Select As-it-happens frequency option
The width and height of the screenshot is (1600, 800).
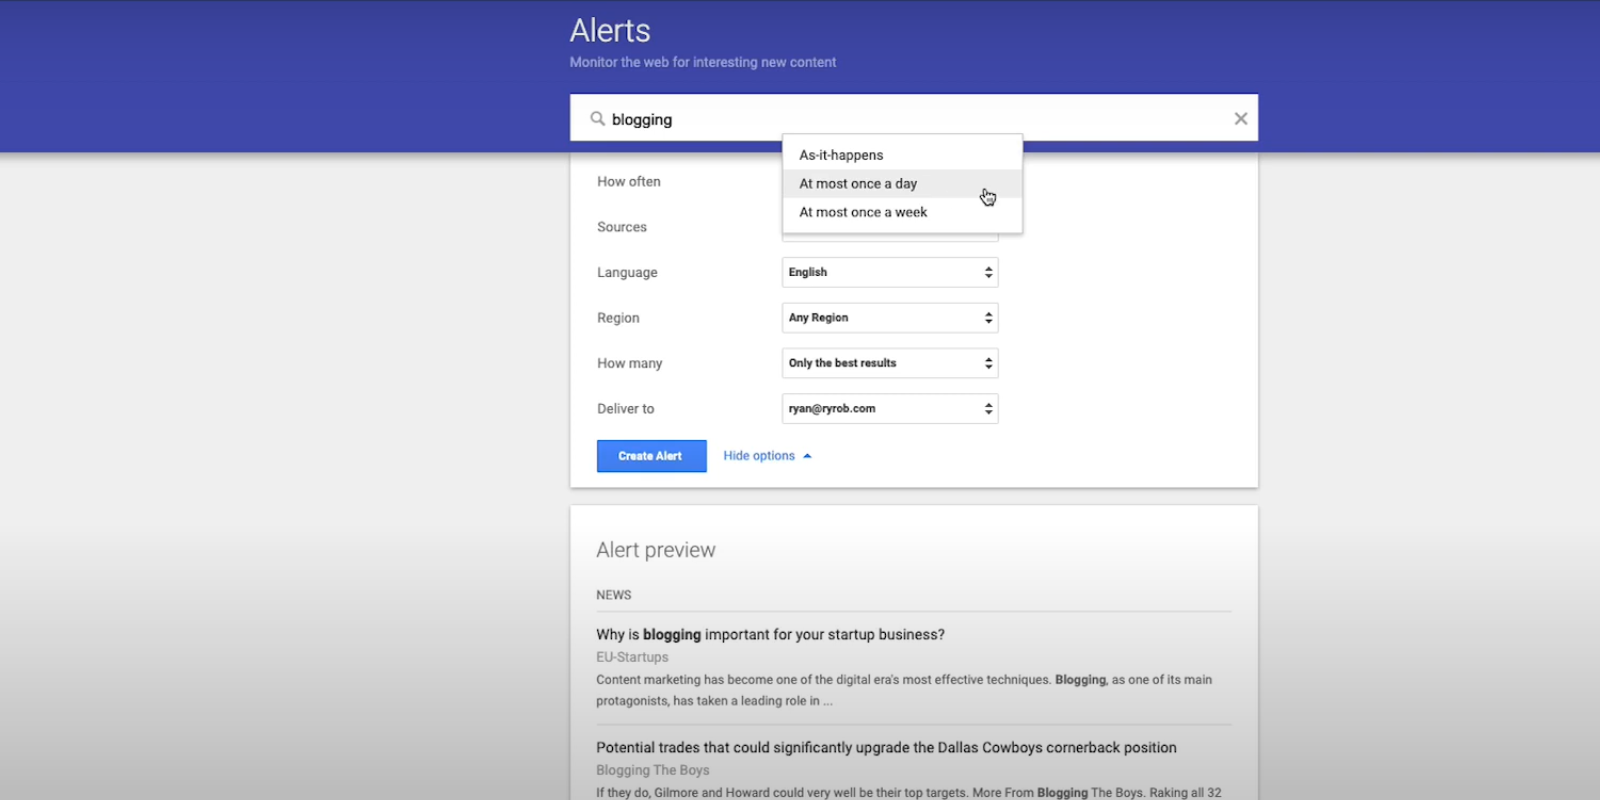pos(841,155)
